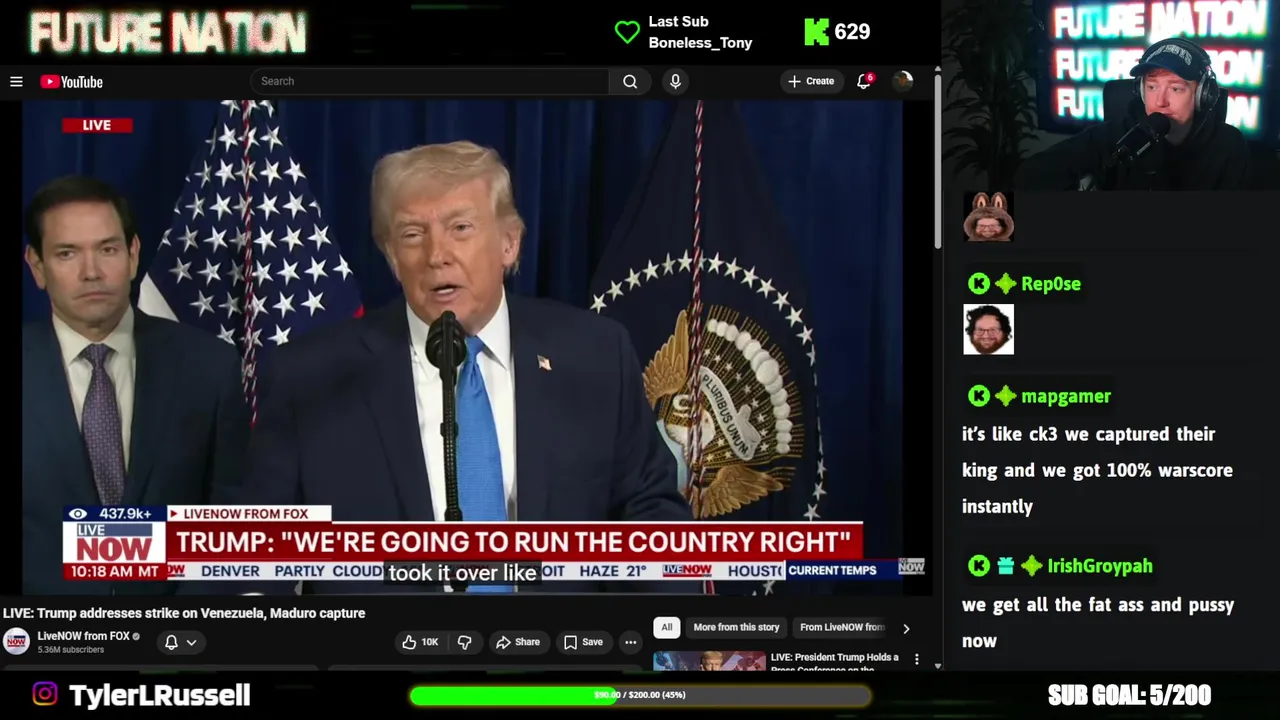Focus the YouTube search box
1280x720 pixels.
click(430, 81)
